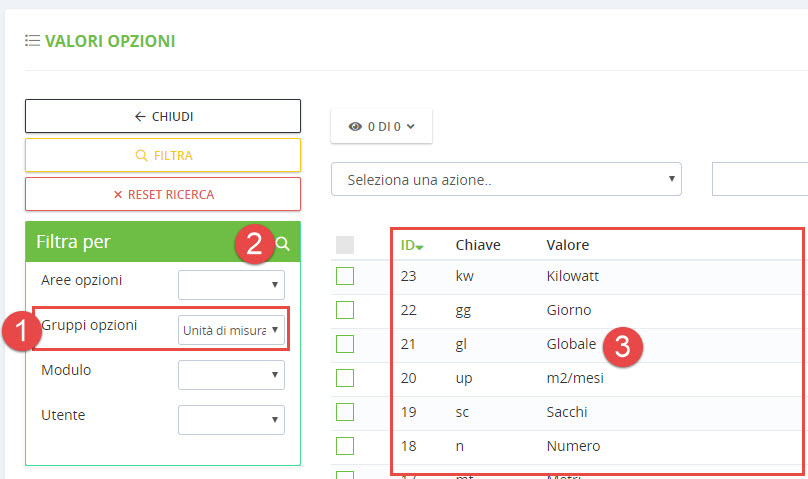The width and height of the screenshot is (808, 479).
Task: Click the yellow FILTRA button
Action: coord(162,155)
